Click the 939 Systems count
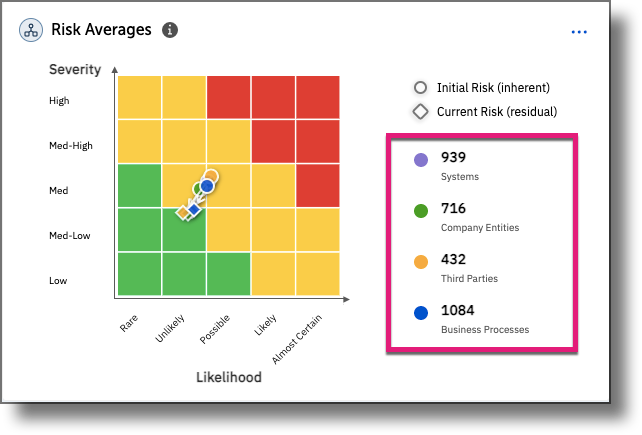 tap(454, 157)
